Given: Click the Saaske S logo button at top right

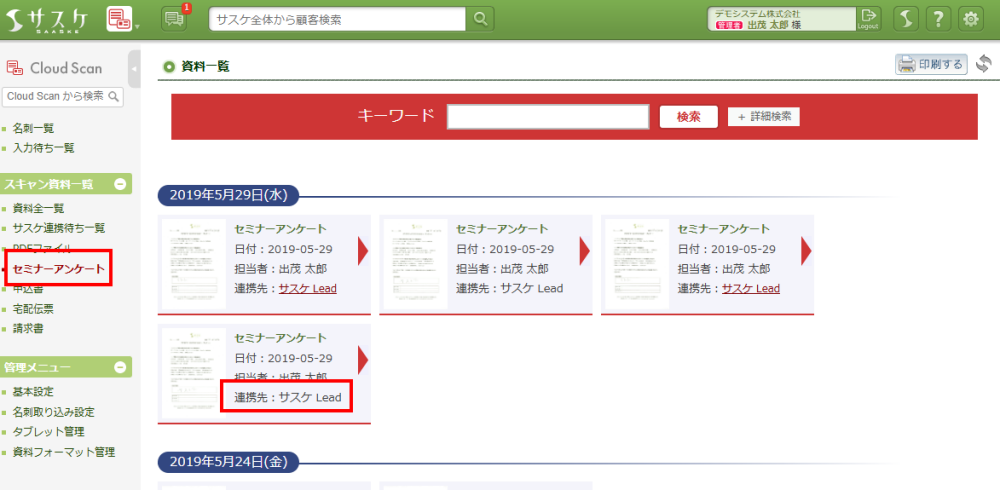Looking at the screenshot, I should tap(905, 18).
